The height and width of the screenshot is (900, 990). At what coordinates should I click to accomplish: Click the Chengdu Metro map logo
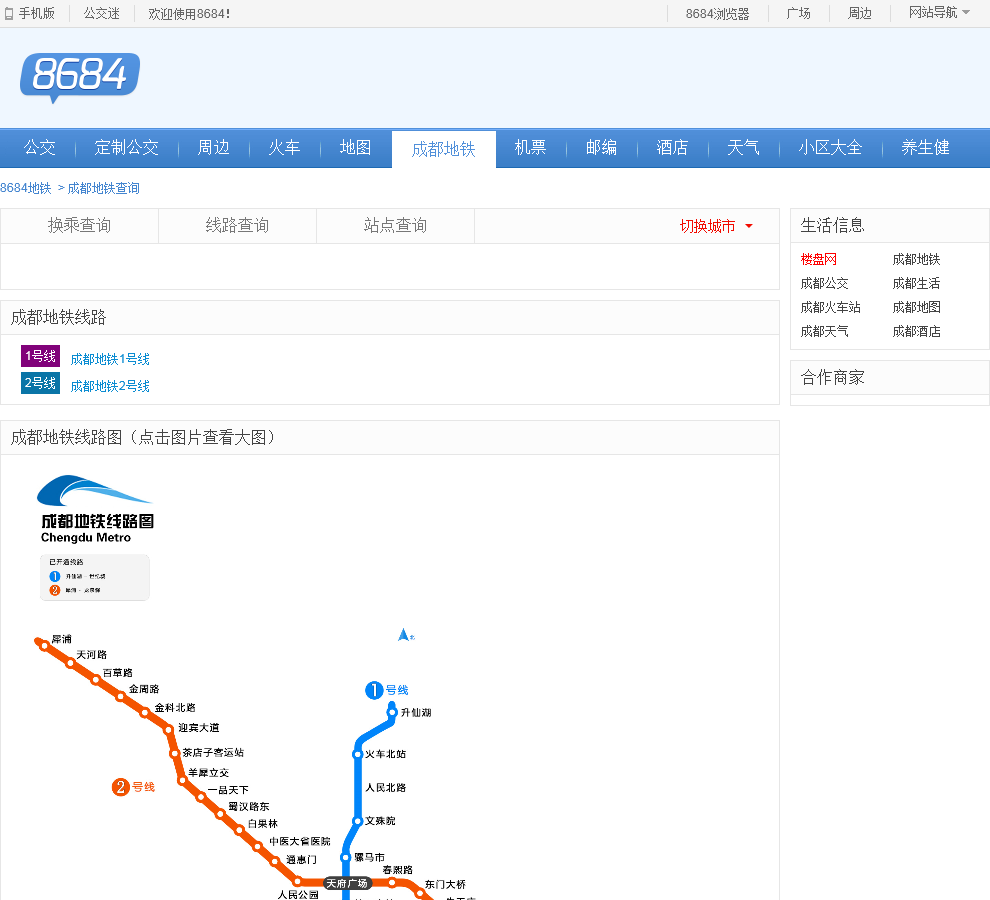[x=97, y=509]
